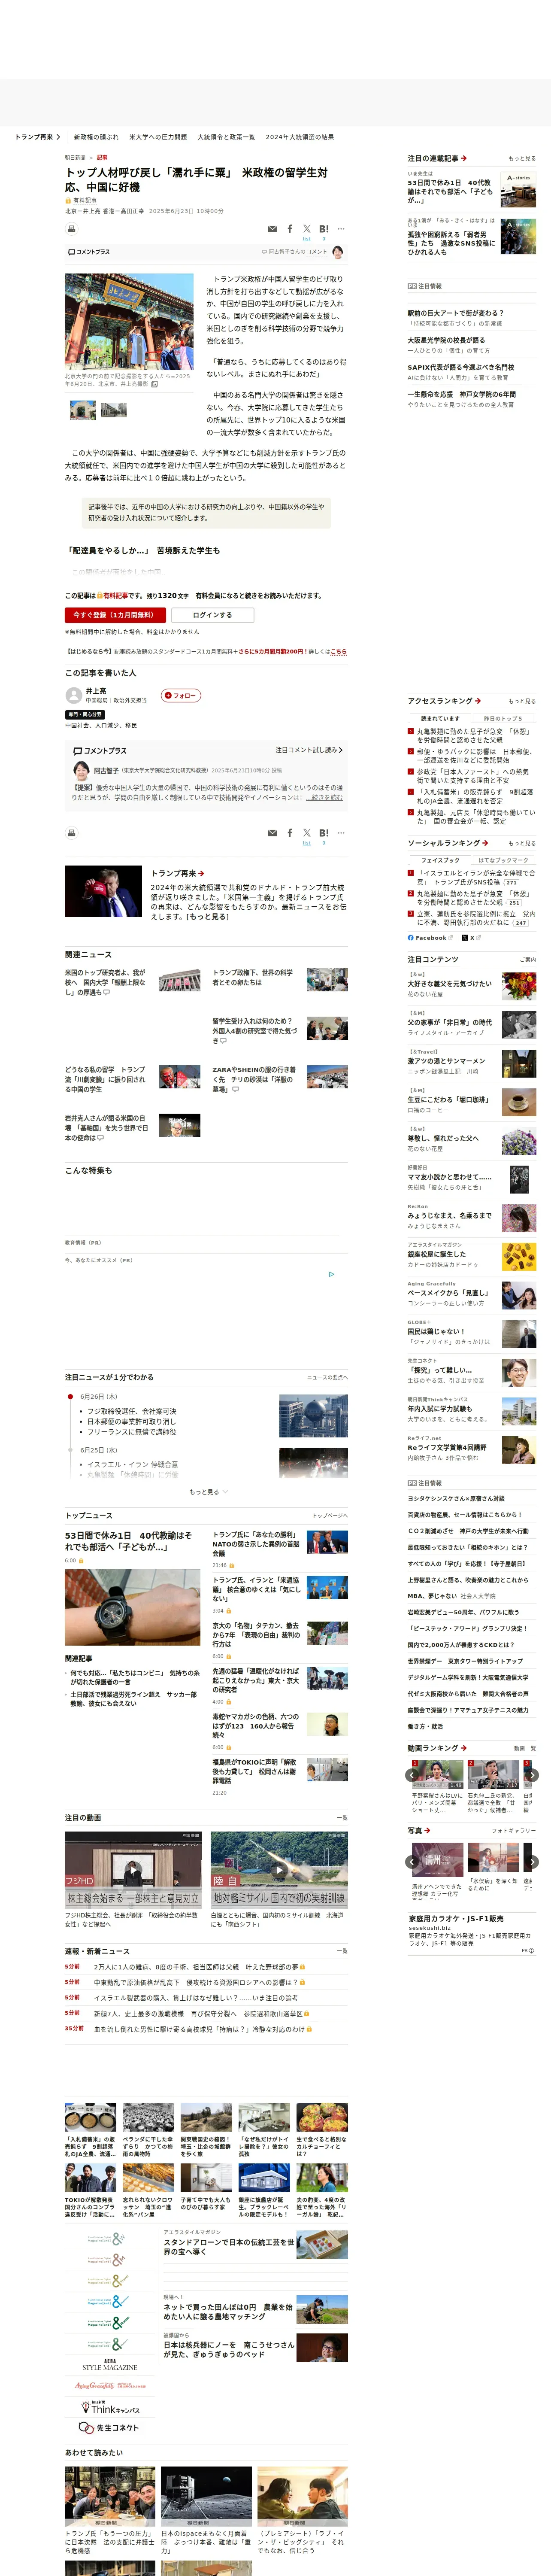
Task: Click the 阿古智子 avatar in the top comment bar
Action: 338,252
